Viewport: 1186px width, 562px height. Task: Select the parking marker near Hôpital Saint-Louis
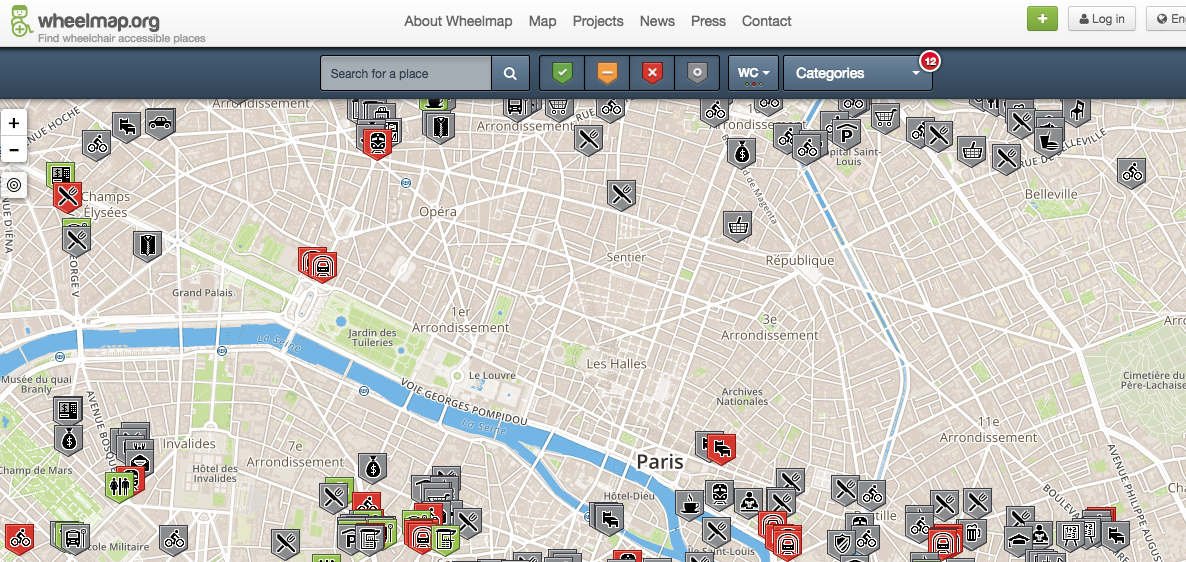coord(846,135)
